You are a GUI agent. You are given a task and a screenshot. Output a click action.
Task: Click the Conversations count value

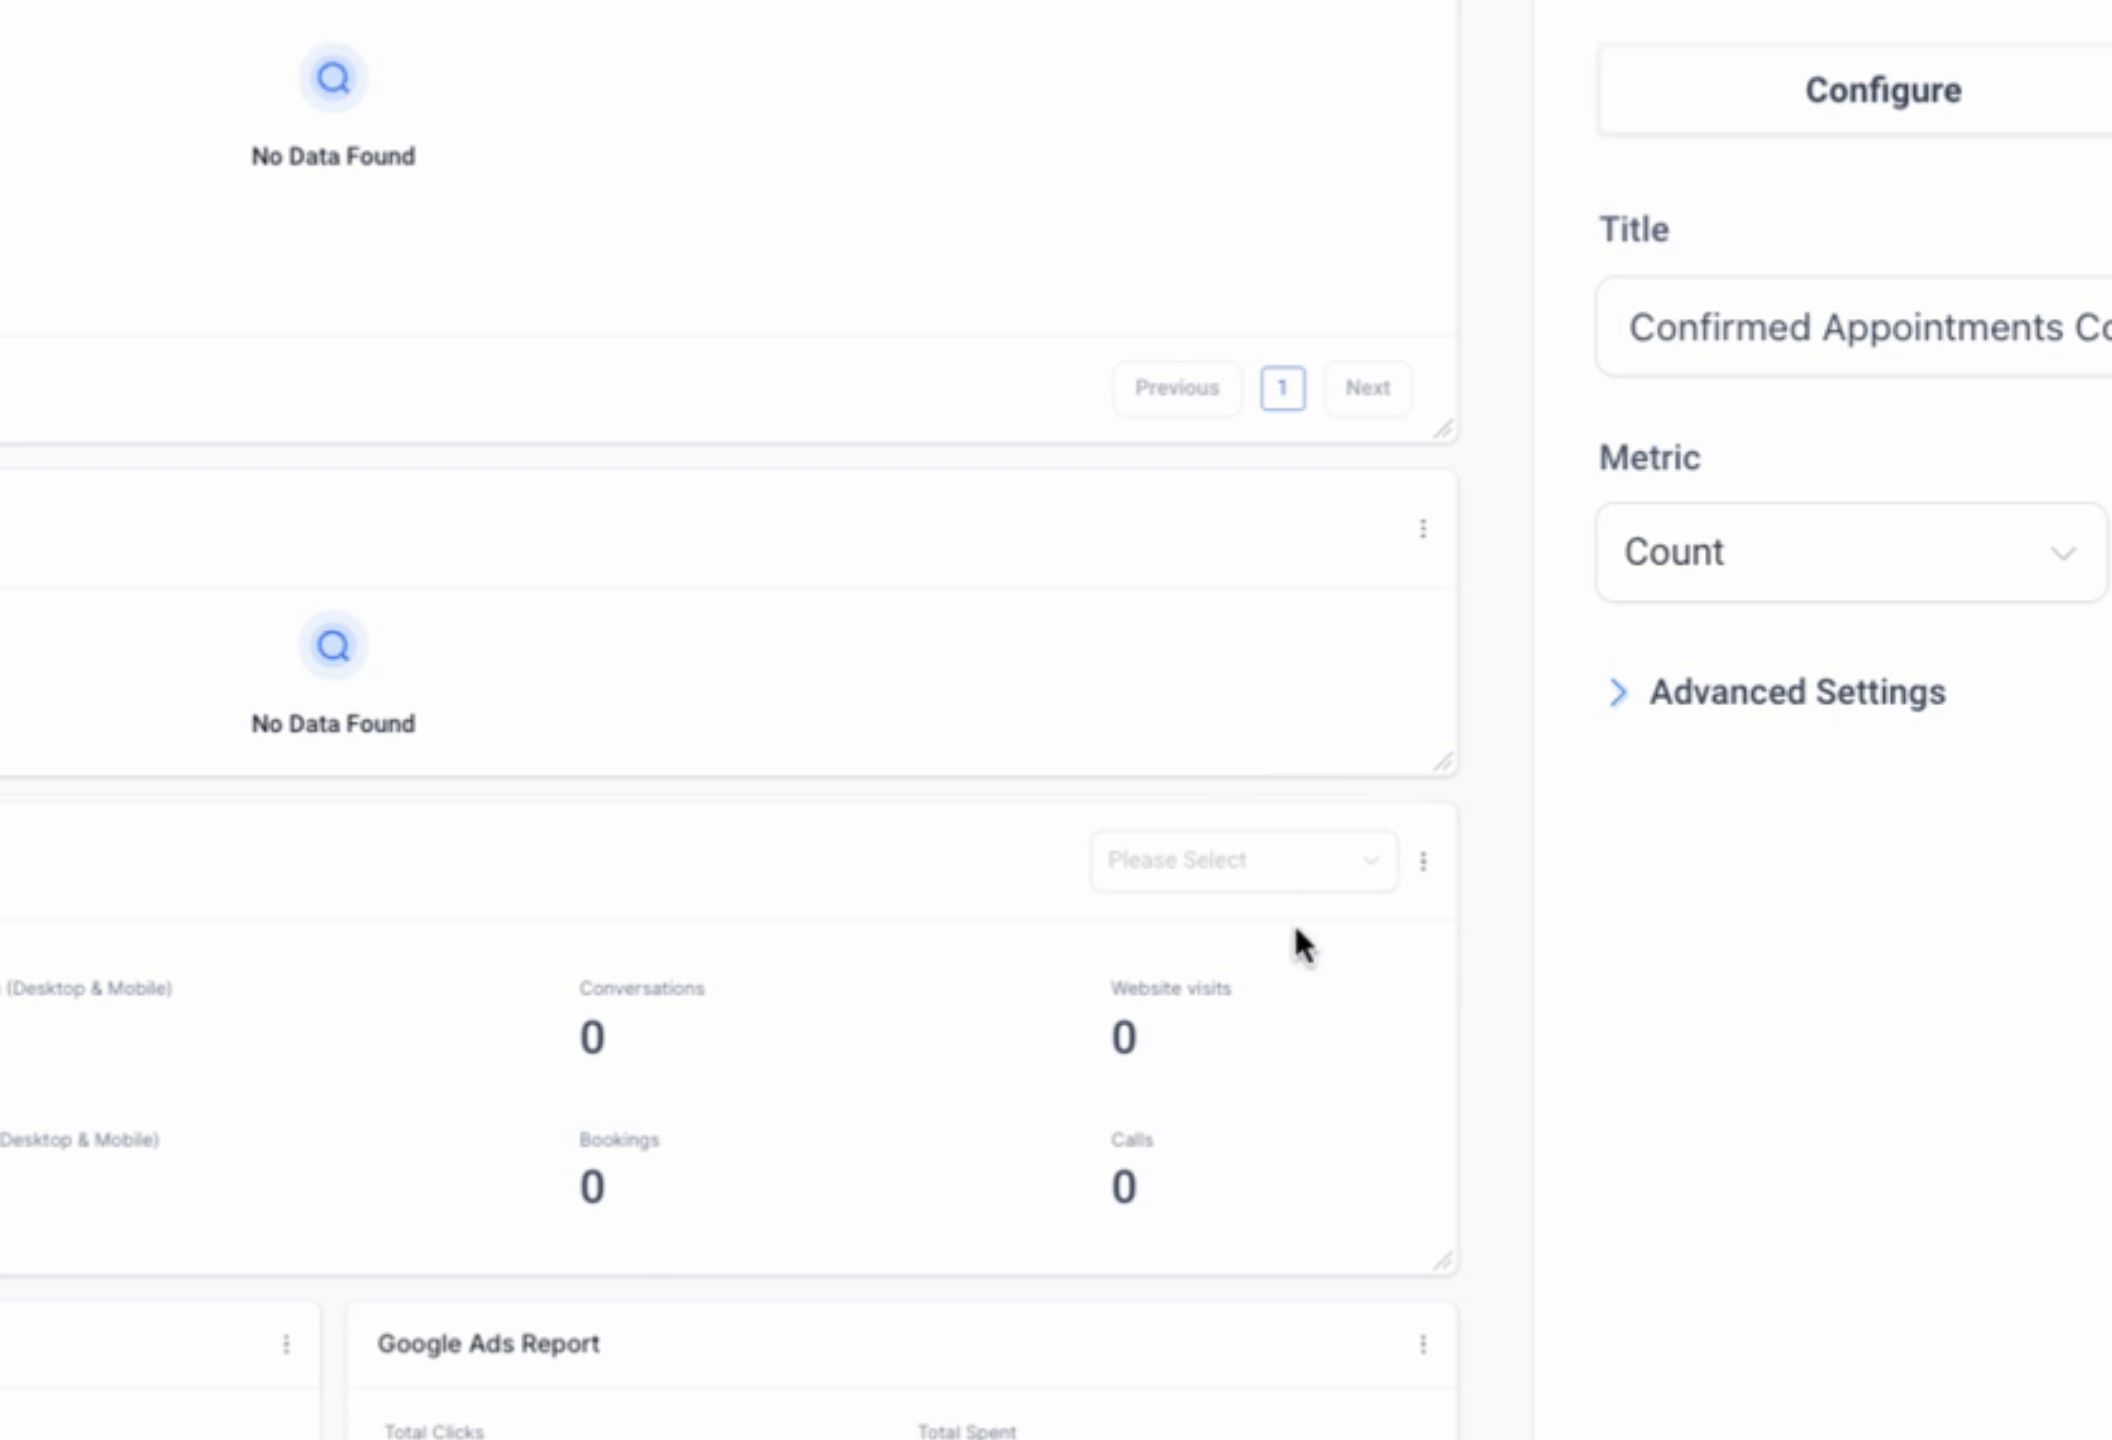tap(592, 1037)
